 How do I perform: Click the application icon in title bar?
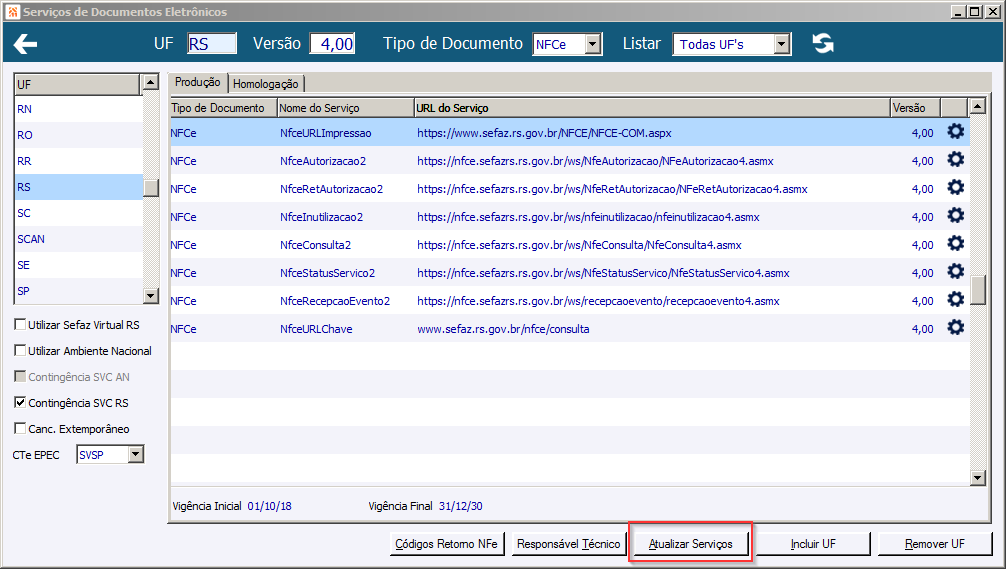click(12, 12)
